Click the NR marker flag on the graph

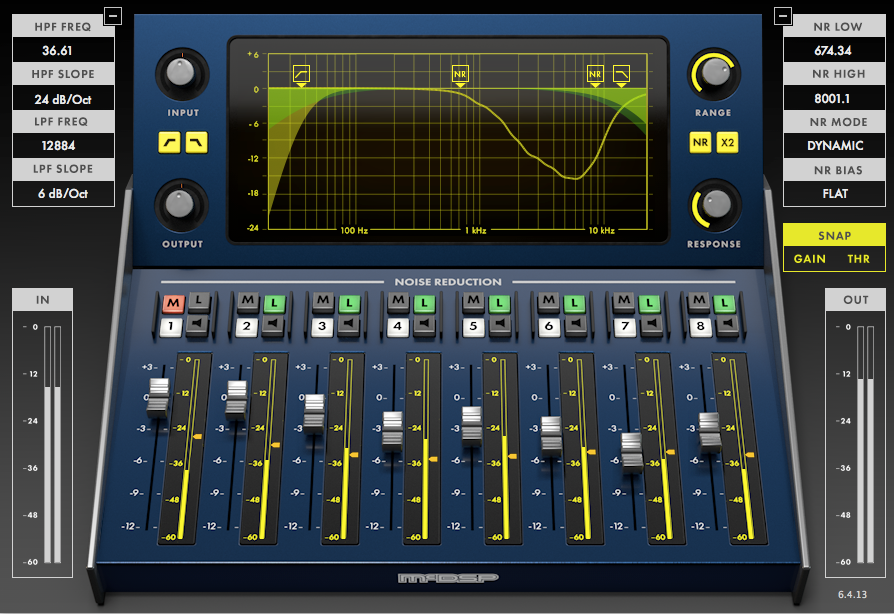tap(460, 73)
